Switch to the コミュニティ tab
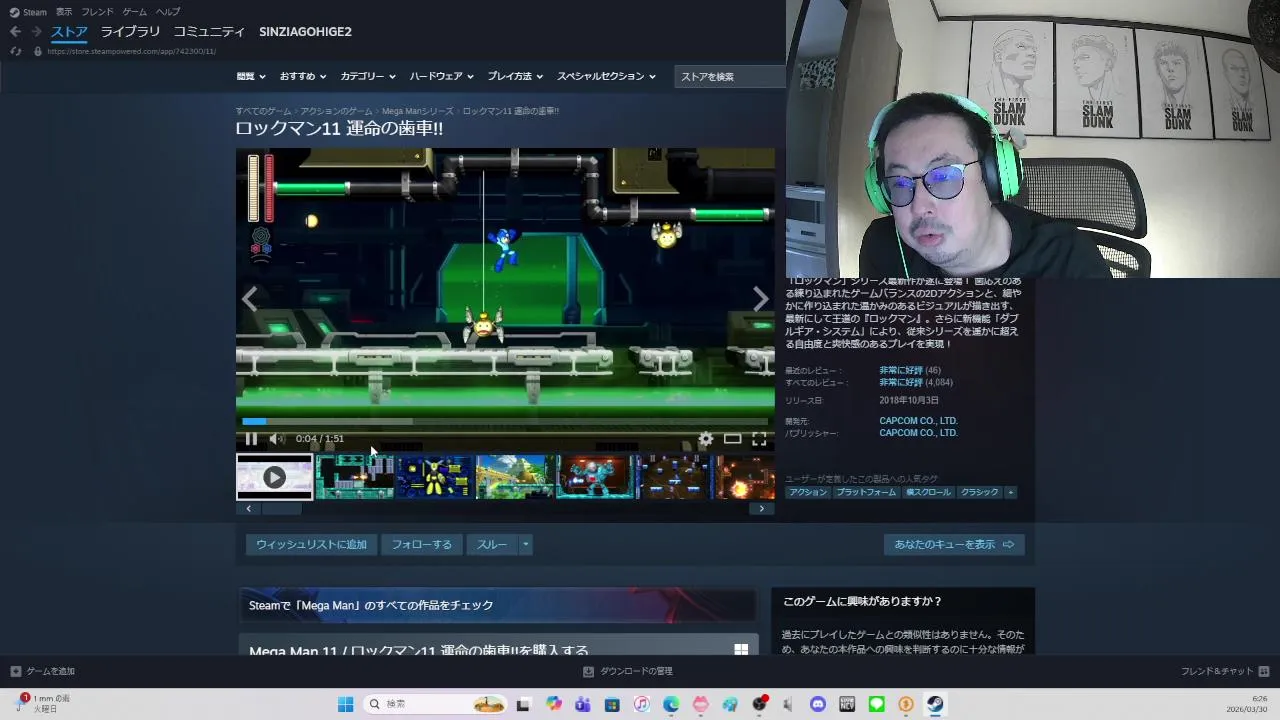 pyautogui.click(x=209, y=32)
